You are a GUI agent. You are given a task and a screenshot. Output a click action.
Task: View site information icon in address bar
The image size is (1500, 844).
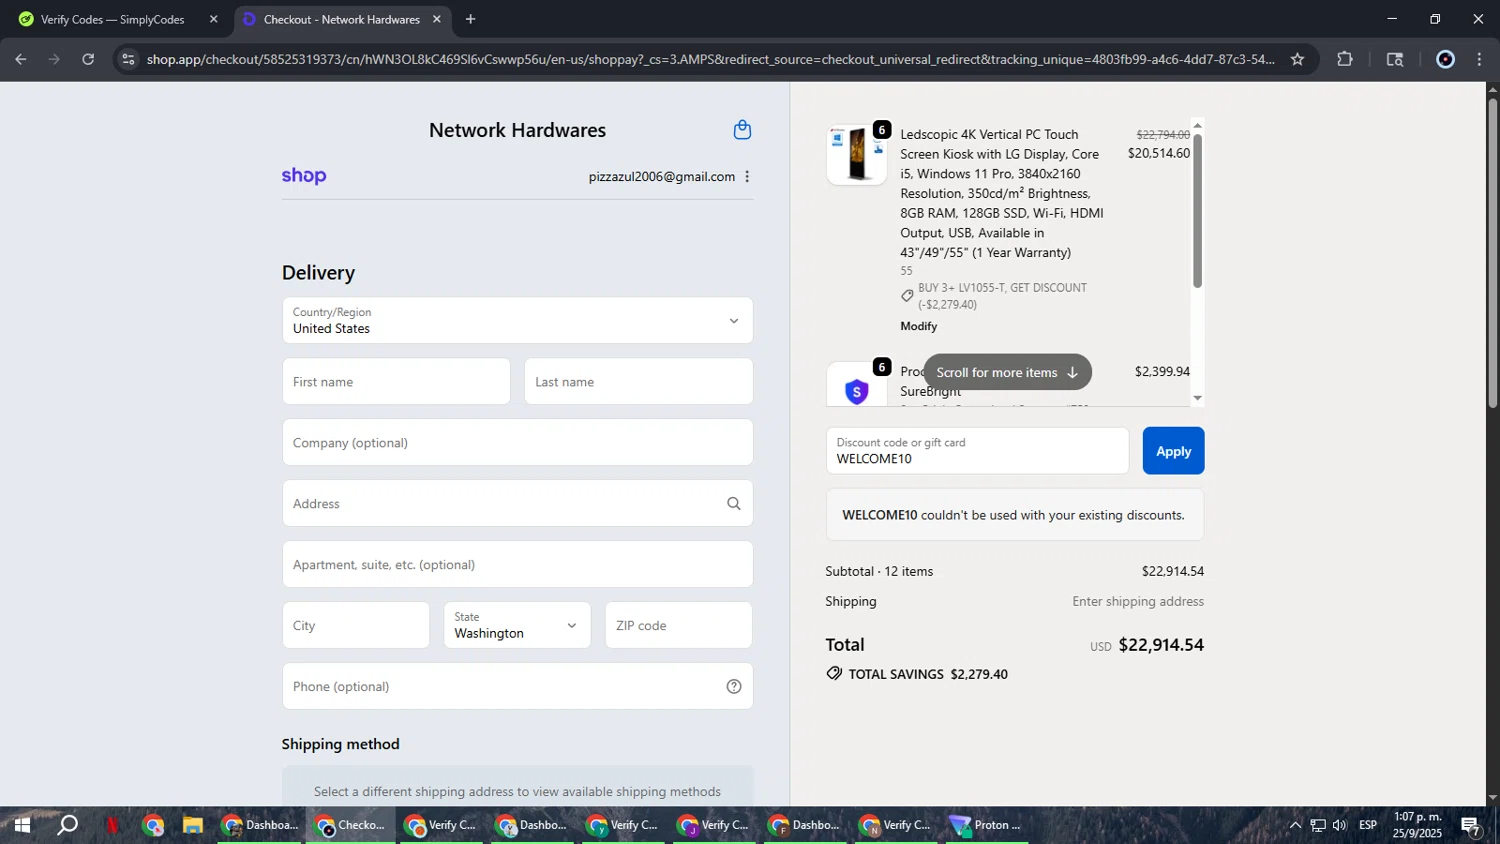point(127,59)
